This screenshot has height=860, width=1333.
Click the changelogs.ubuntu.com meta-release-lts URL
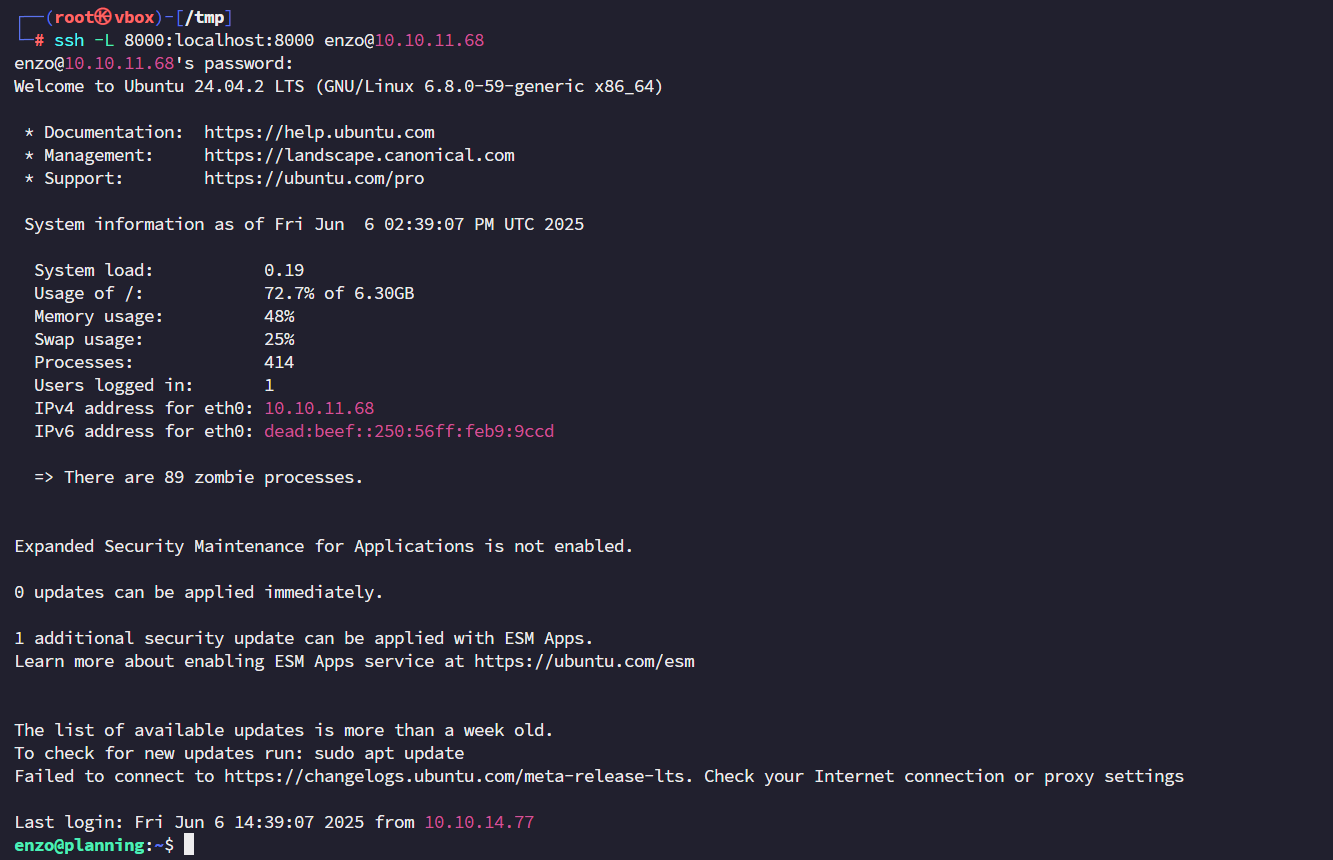point(458,776)
